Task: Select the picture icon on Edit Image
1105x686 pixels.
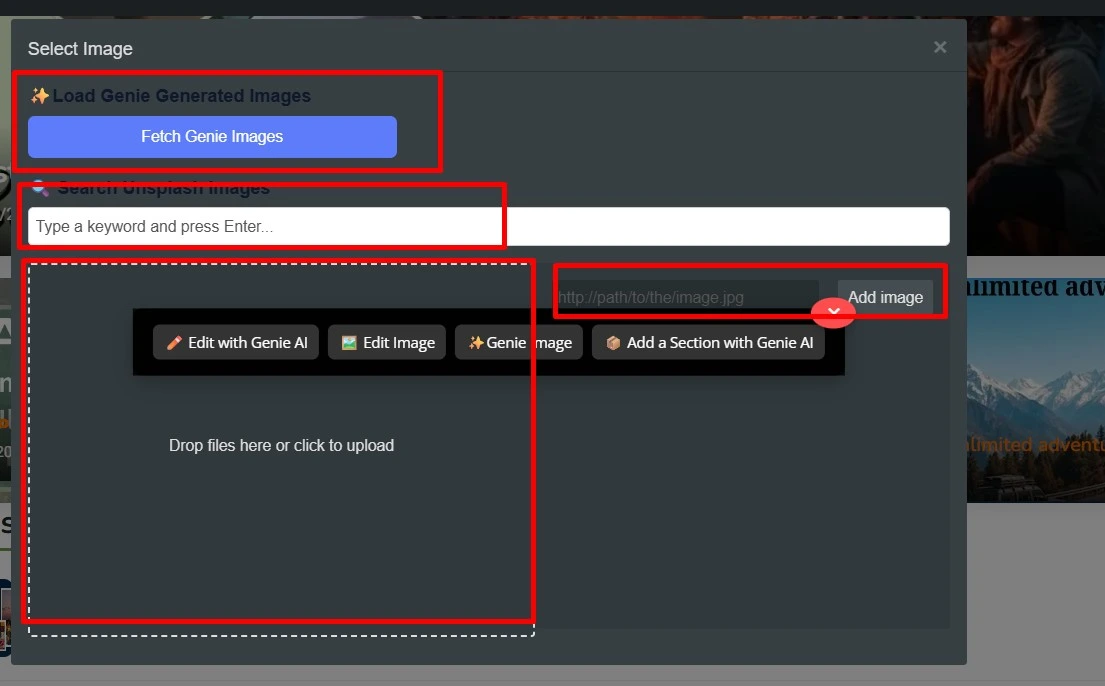Action: pos(349,343)
